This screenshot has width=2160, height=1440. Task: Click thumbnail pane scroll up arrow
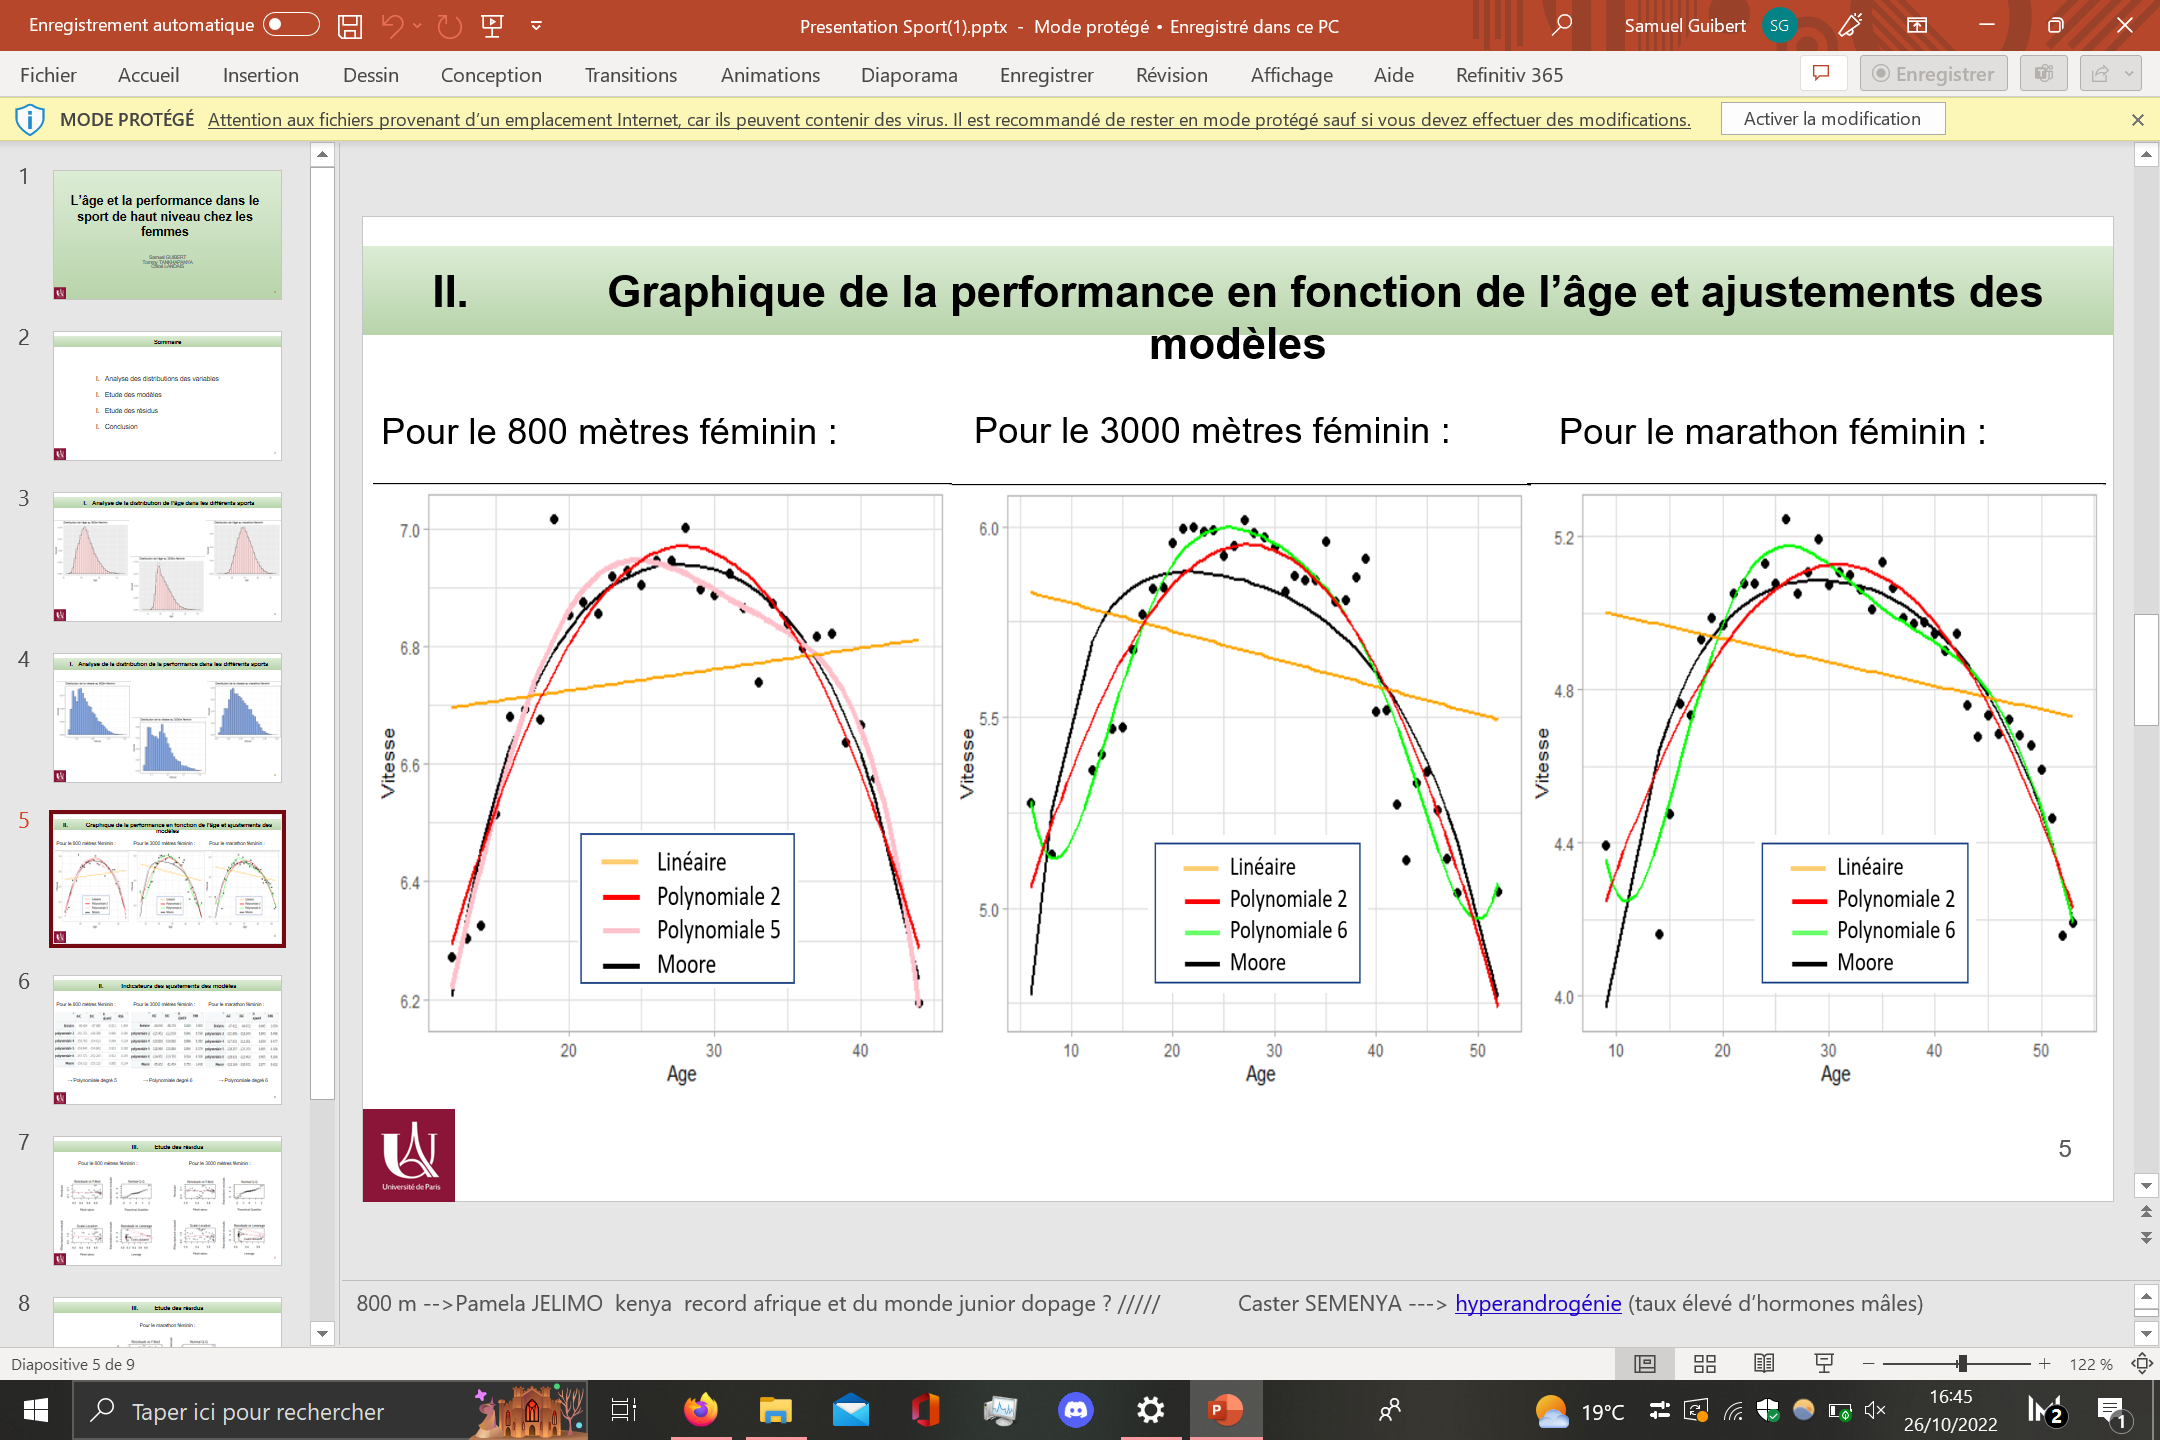tap(322, 154)
